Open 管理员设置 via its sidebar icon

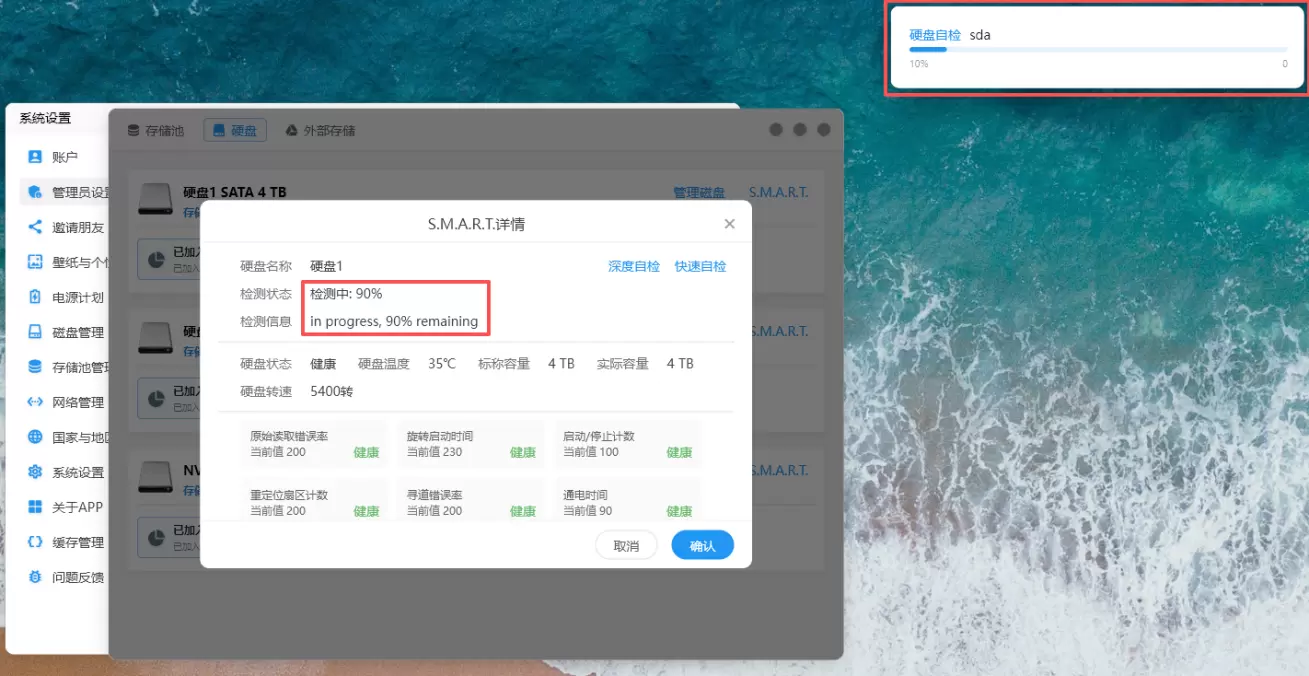[35, 192]
